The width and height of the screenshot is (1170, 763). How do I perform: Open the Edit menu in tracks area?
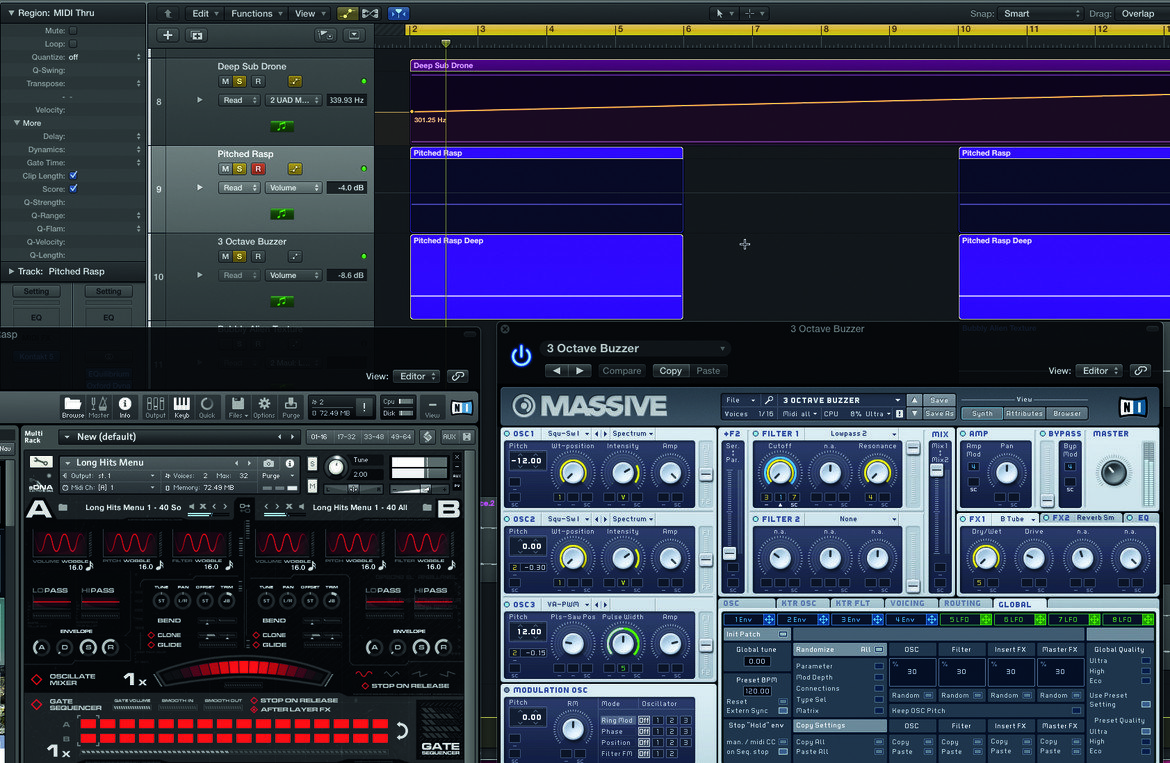click(x=205, y=13)
